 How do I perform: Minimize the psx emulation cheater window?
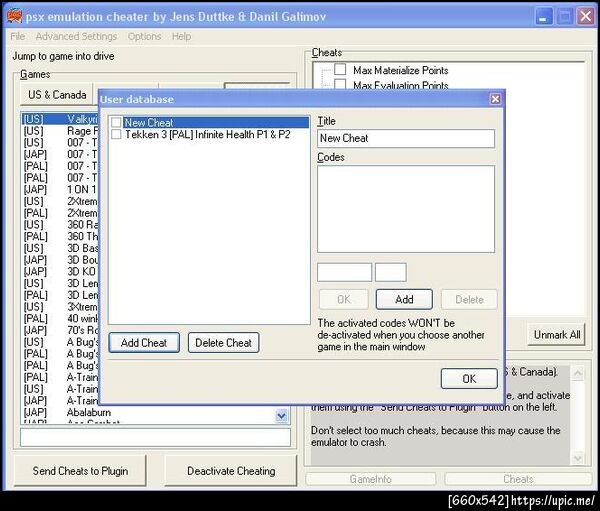tap(543, 16)
